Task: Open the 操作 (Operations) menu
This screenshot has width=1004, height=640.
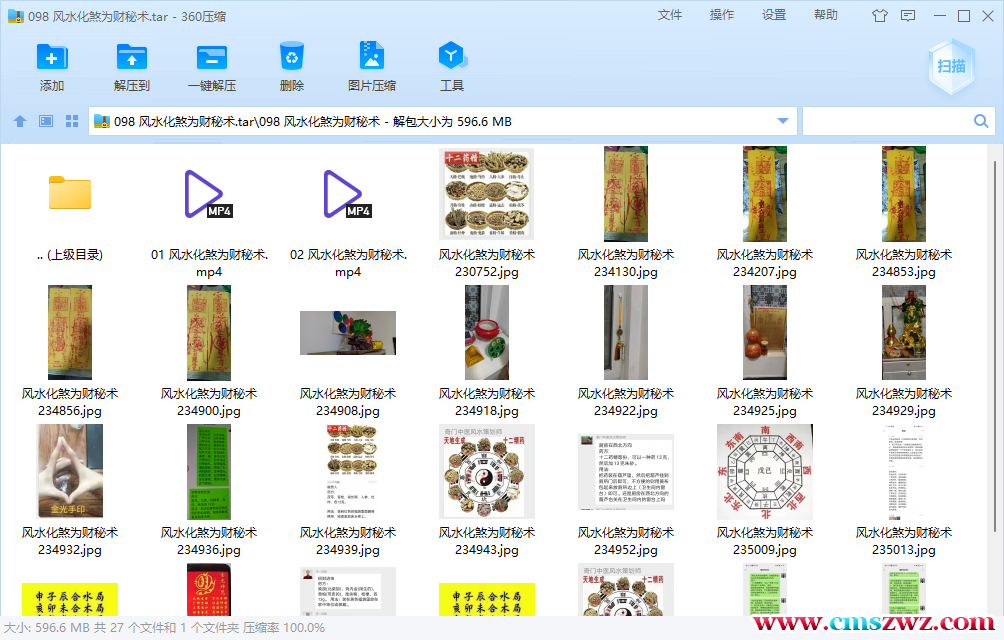Action: (x=721, y=15)
